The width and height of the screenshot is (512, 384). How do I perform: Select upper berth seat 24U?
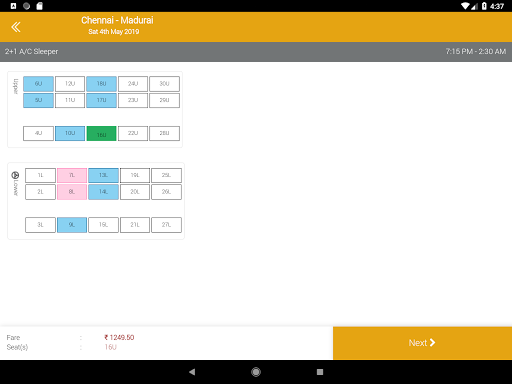pos(133,84)
